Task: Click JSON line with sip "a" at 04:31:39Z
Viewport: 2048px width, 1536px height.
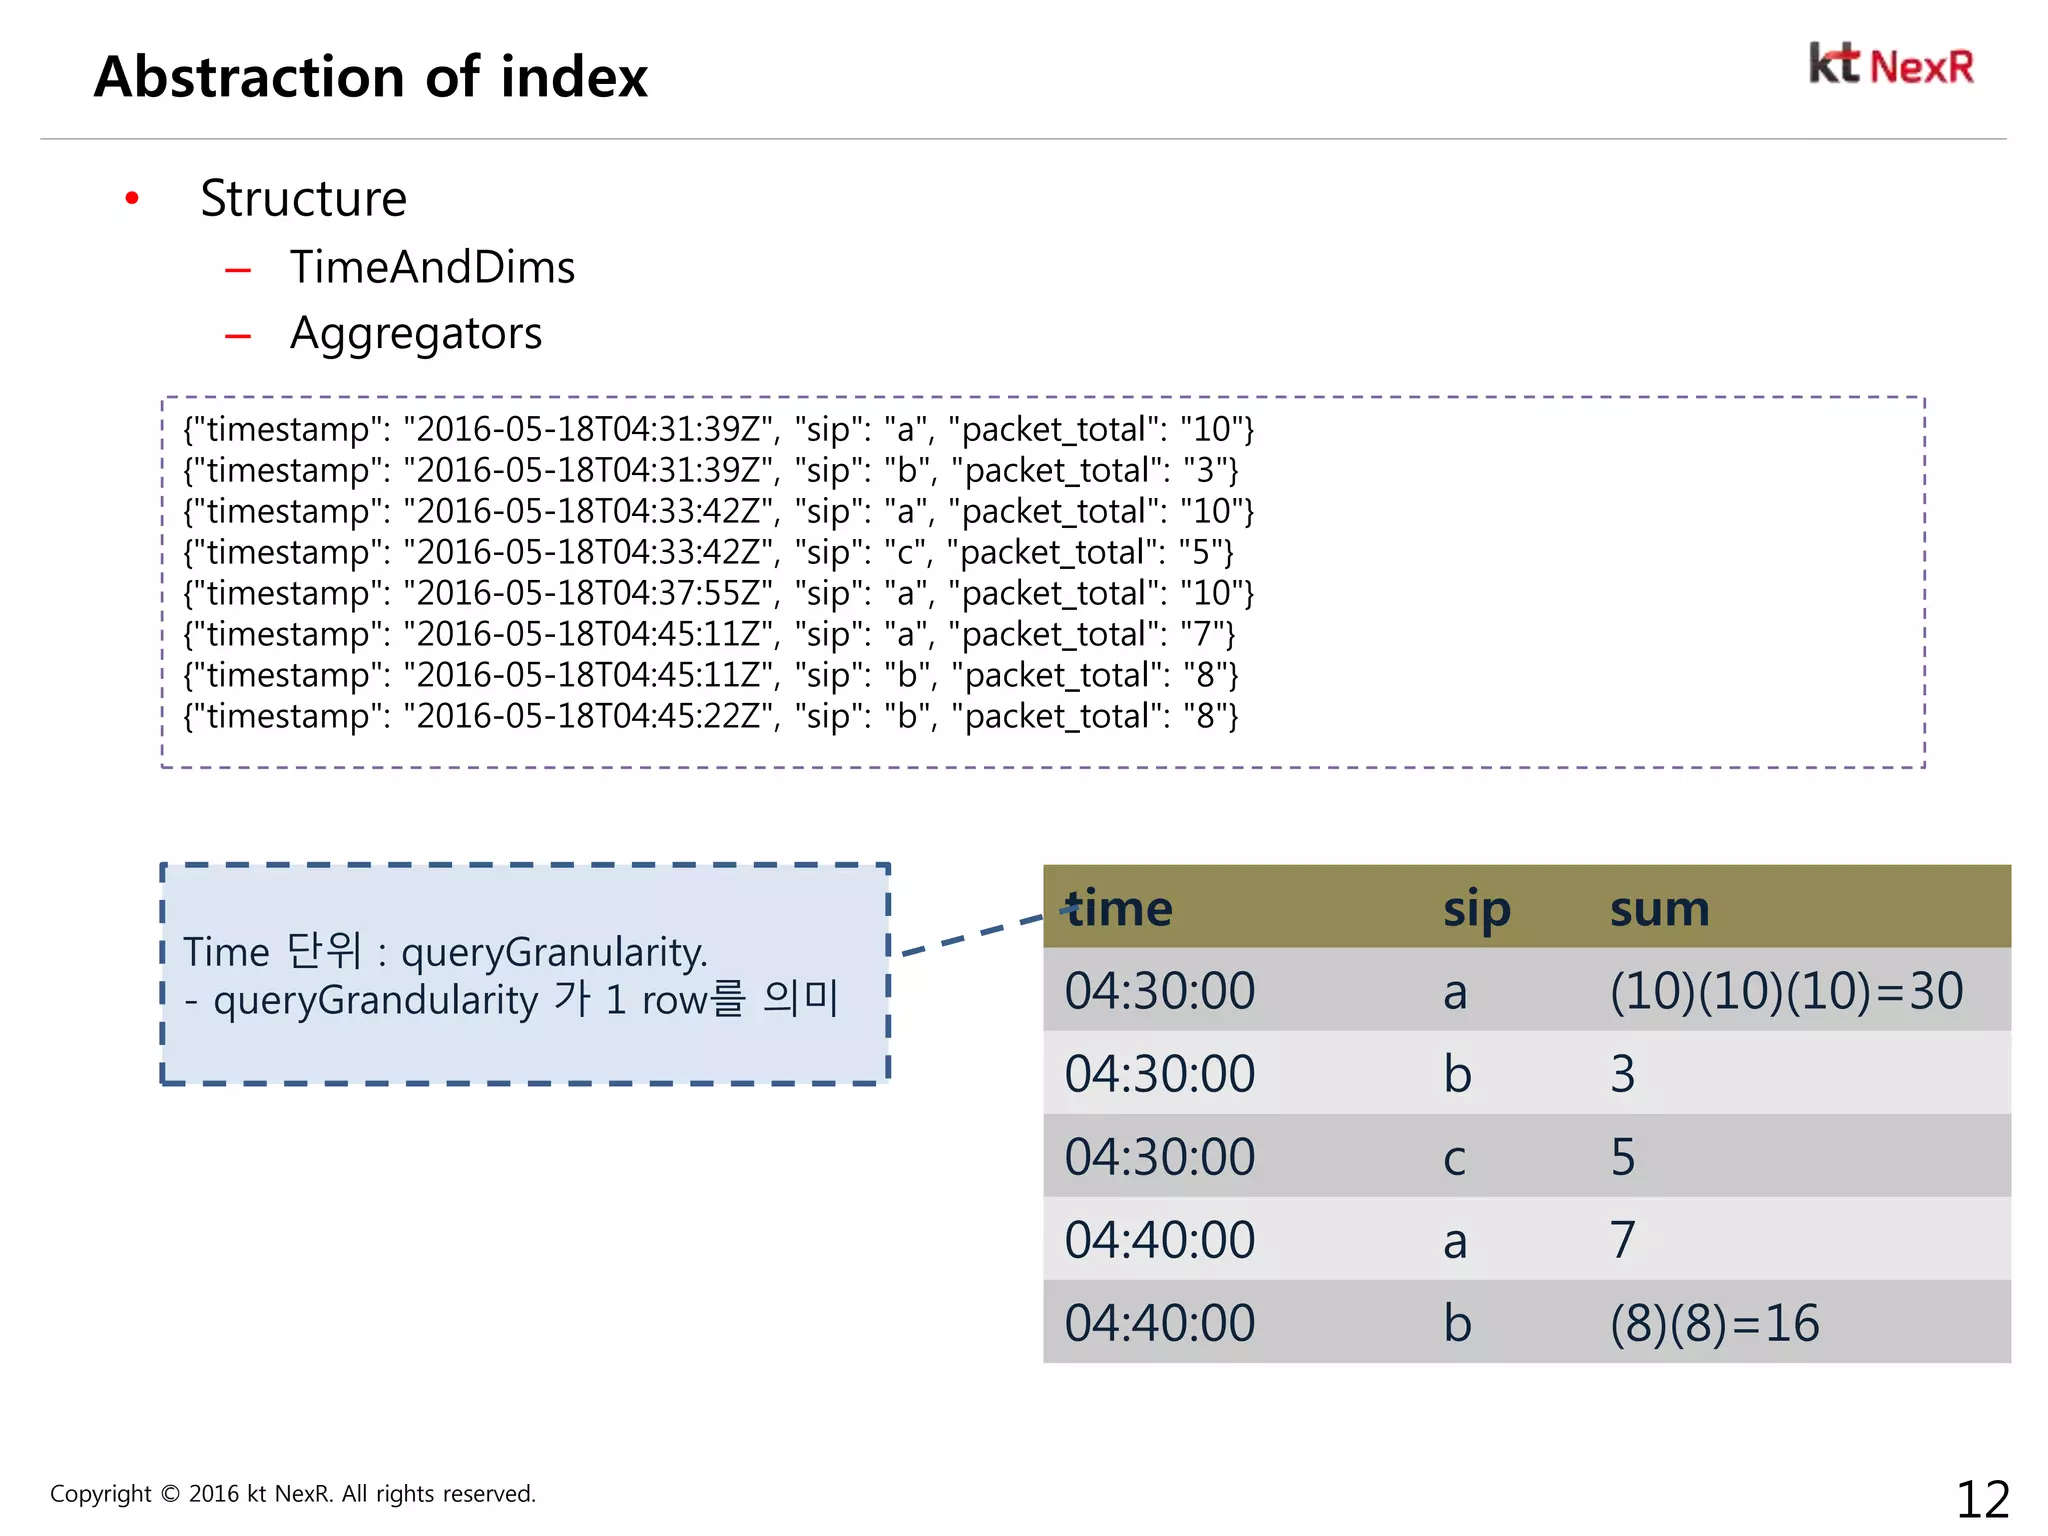Action: (x=718, y=429)
